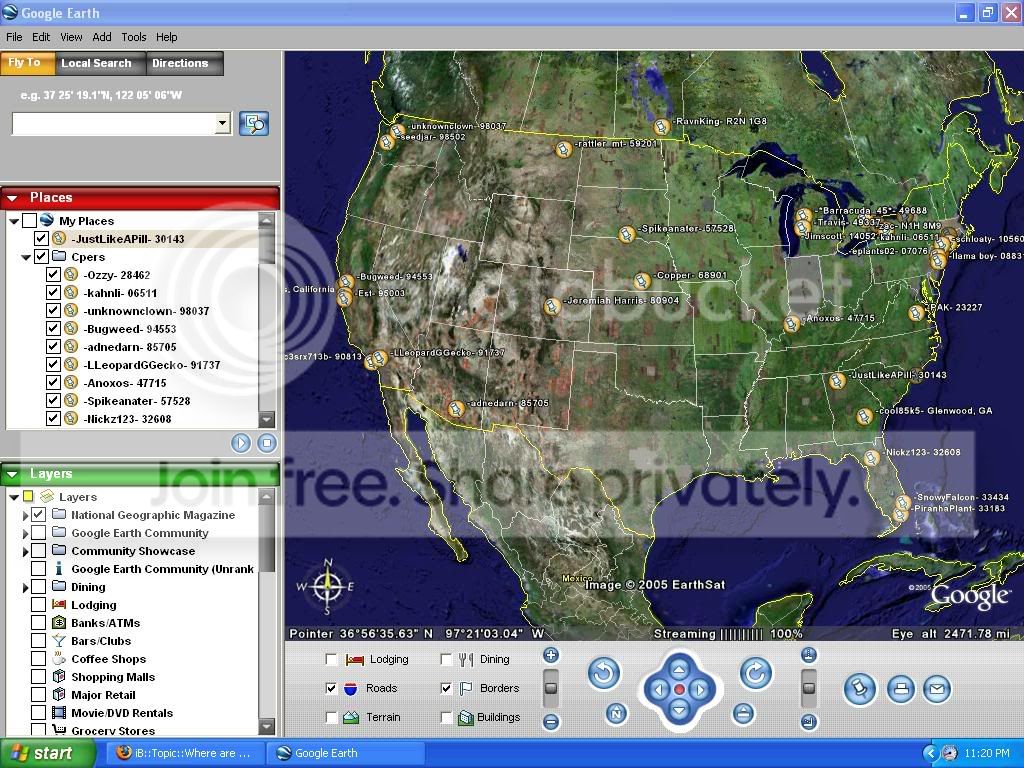Pan the map right with arrow
The height and width of the screenshot is (768, 1024).
point(700,690)
